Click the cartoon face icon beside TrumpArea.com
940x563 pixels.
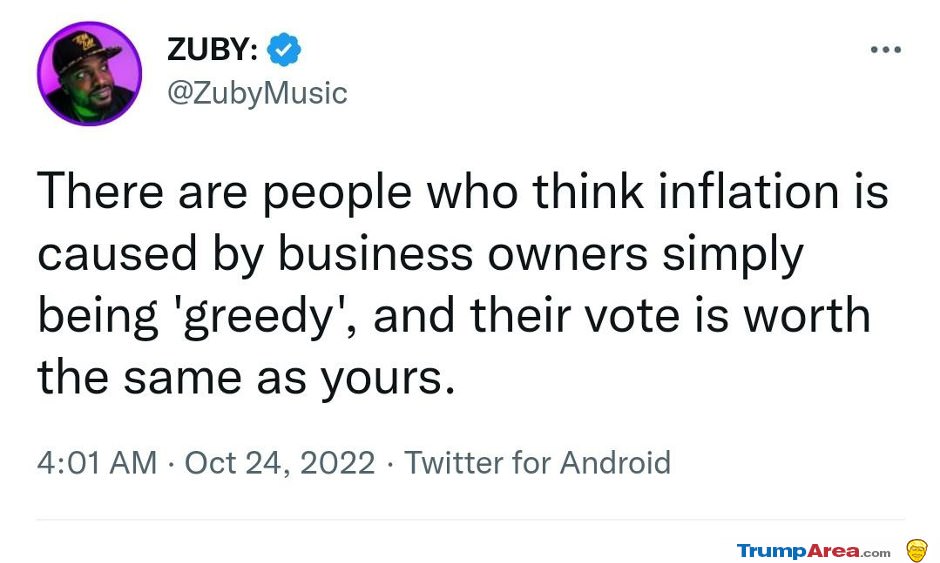[916, 550]
